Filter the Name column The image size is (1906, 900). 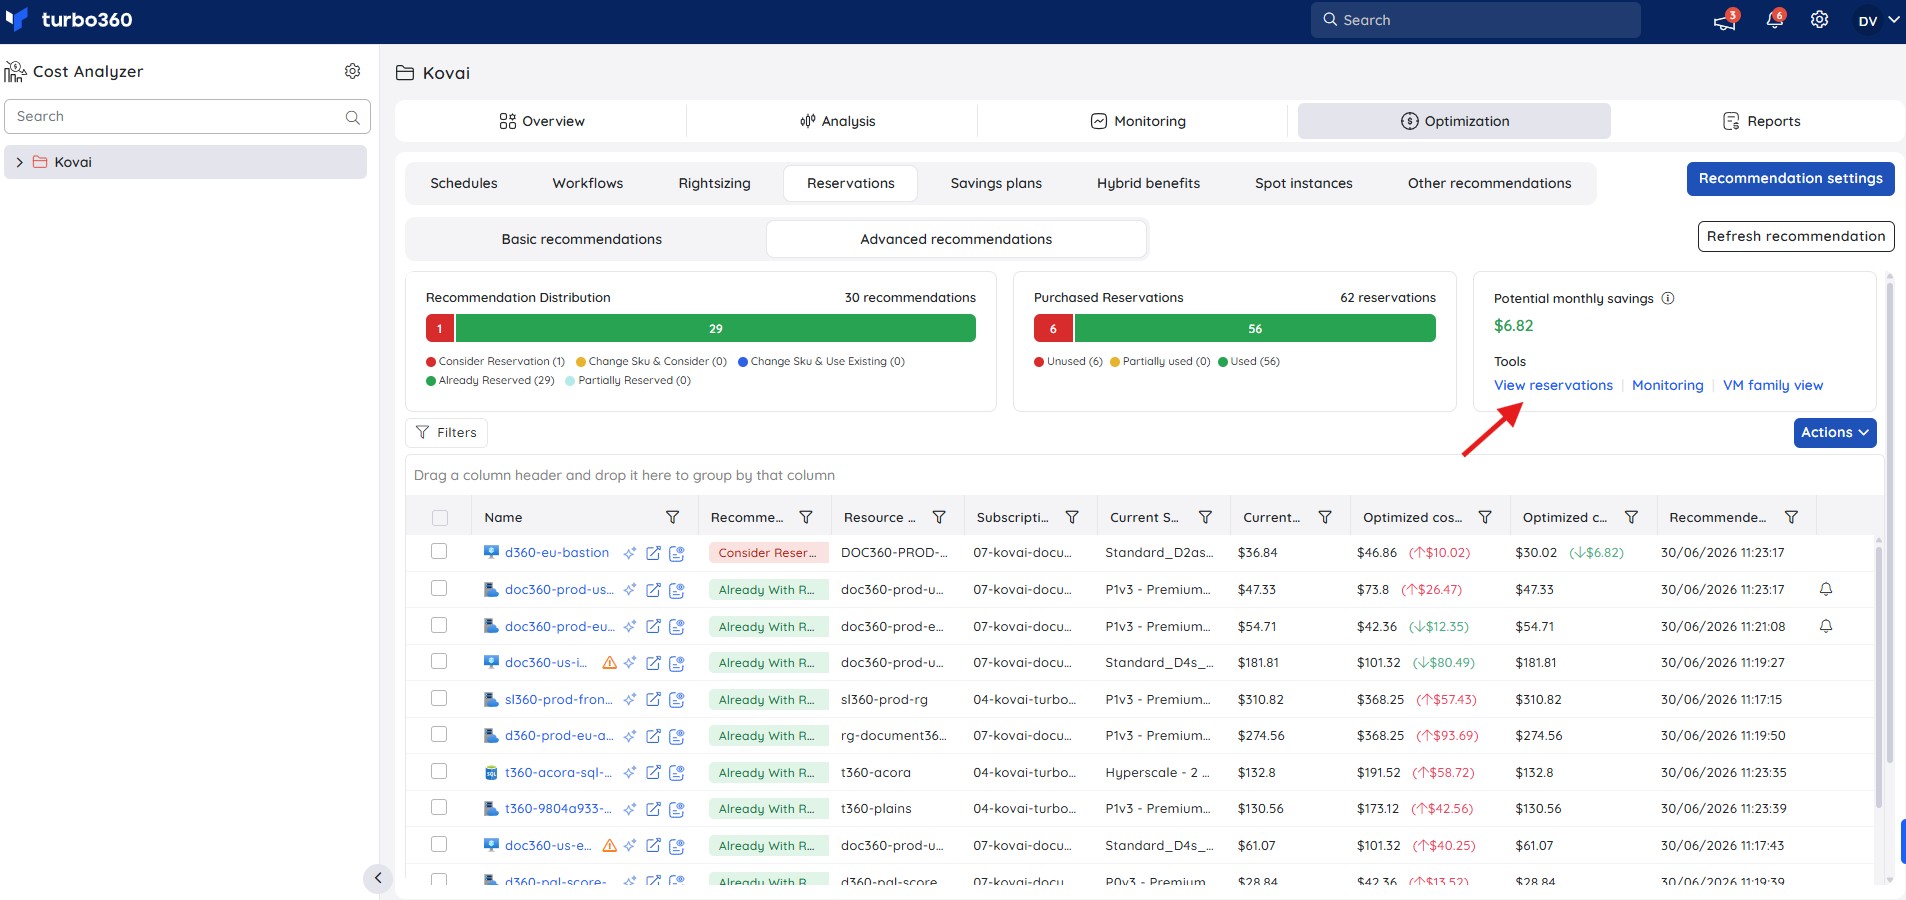[x=673, y=517]
